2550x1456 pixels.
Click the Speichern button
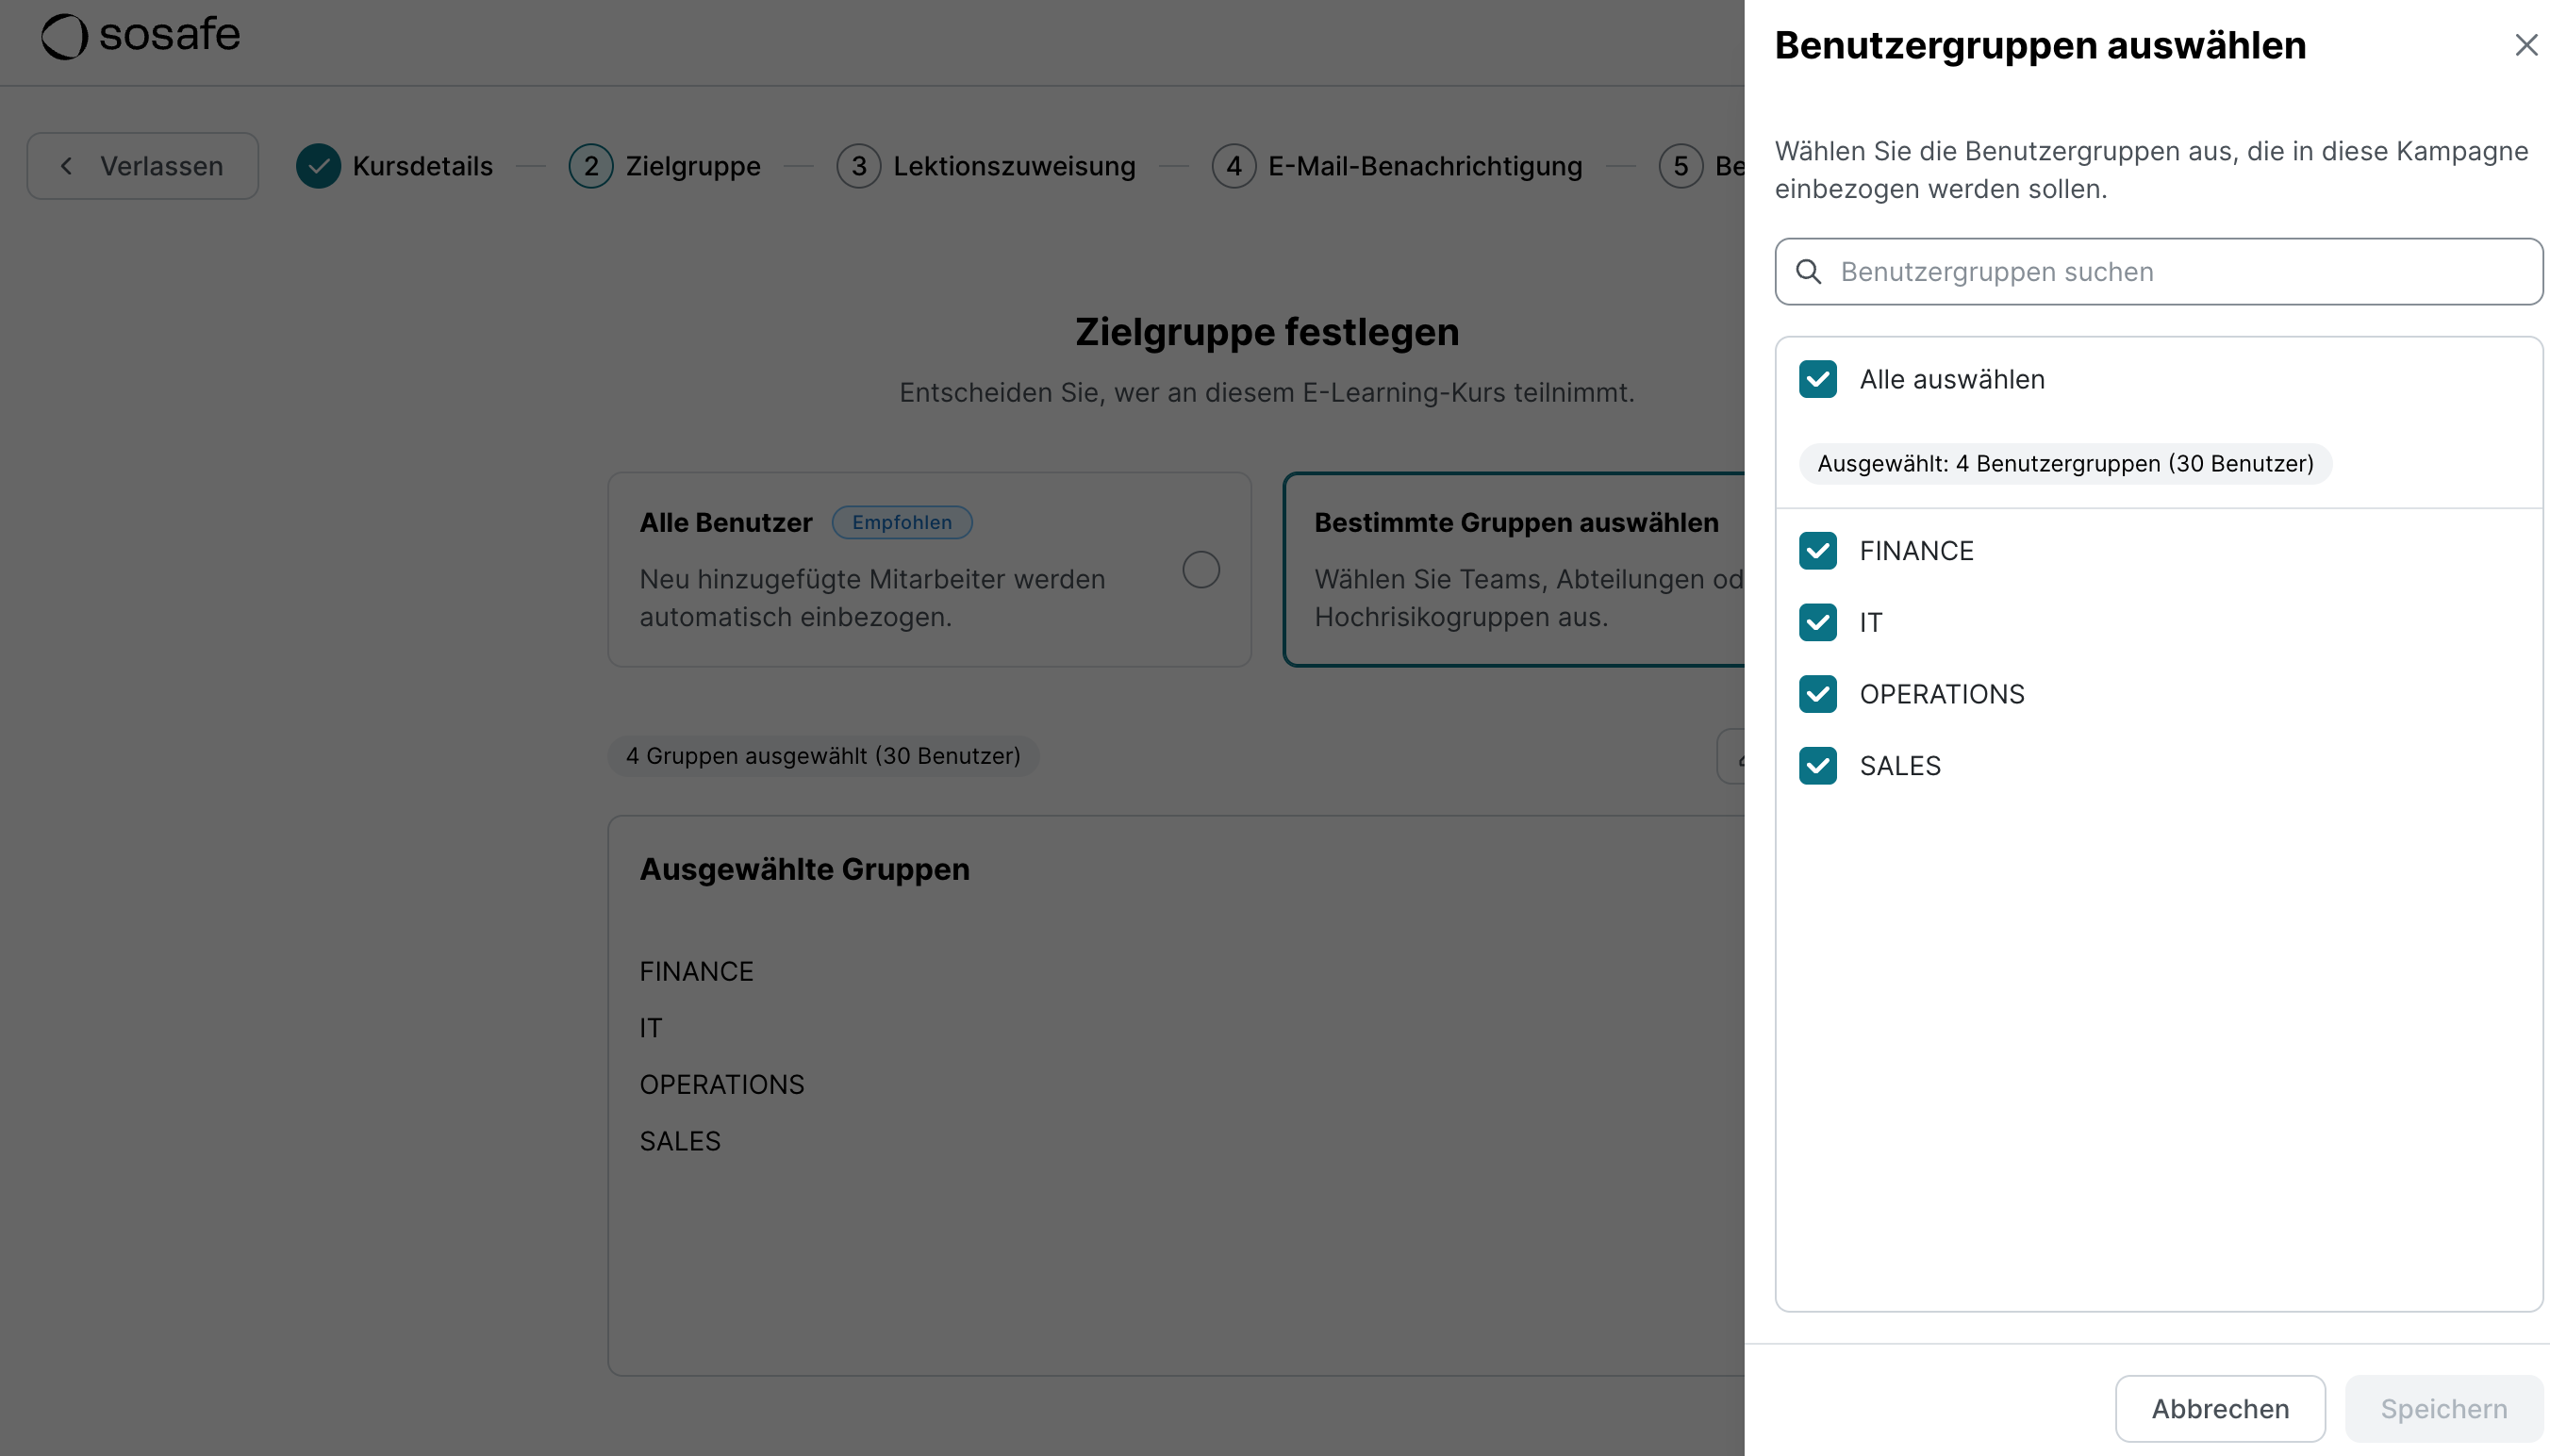(2444, 1409)
